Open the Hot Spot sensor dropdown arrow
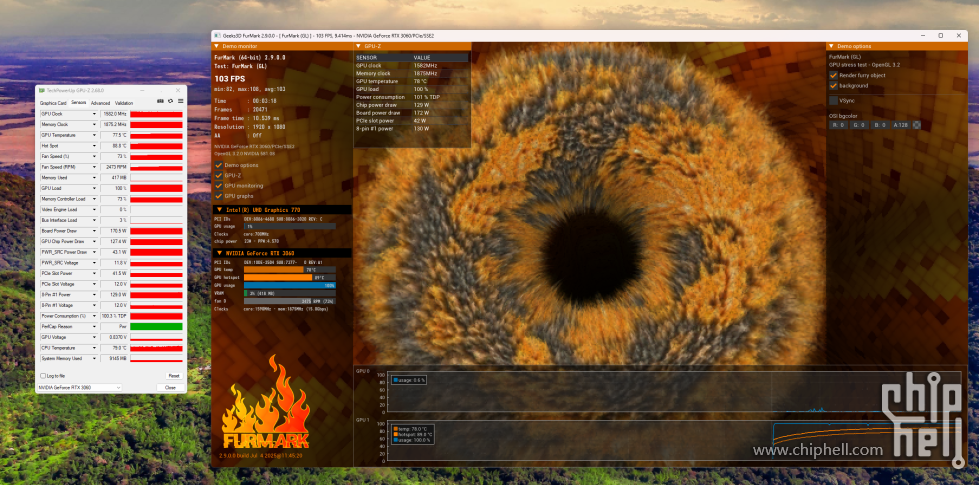Viewport: 979px width, 485px height. click(94, 146)
